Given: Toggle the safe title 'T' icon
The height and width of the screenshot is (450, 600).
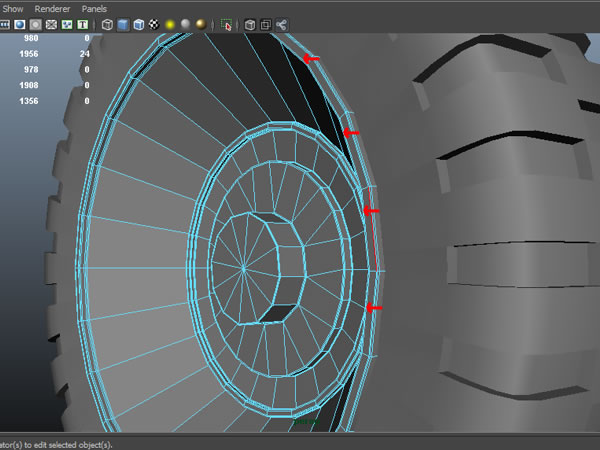Looking at the screenshot, I should click(x=82, y=25).
